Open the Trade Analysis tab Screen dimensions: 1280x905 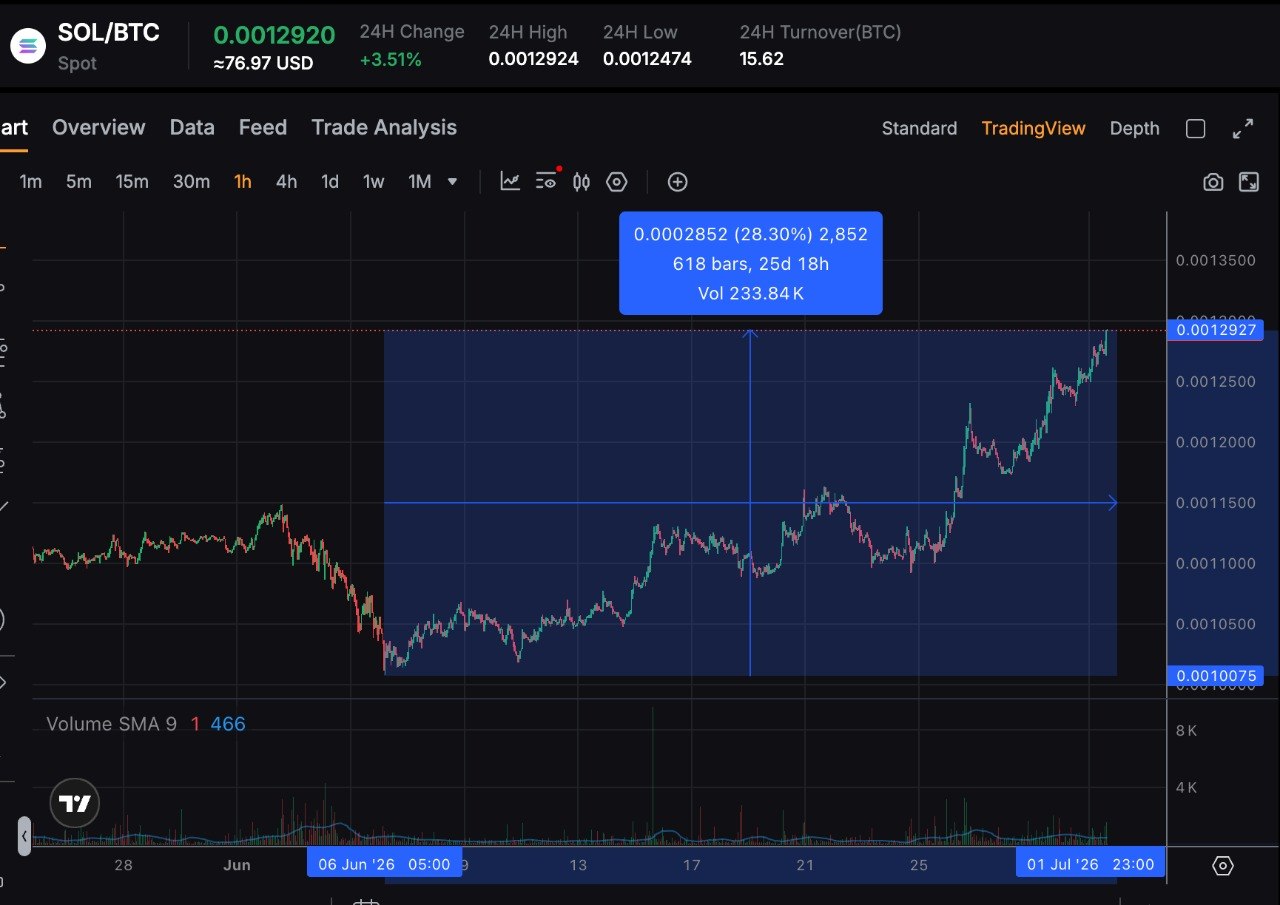(x=384, y=127)
